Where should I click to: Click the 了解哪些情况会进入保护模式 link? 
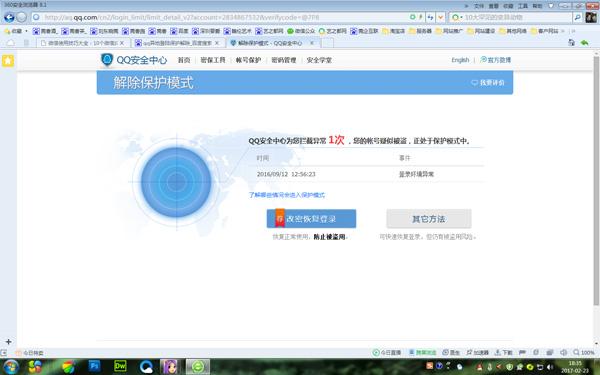pyautogui.click(x=287, y=195)
